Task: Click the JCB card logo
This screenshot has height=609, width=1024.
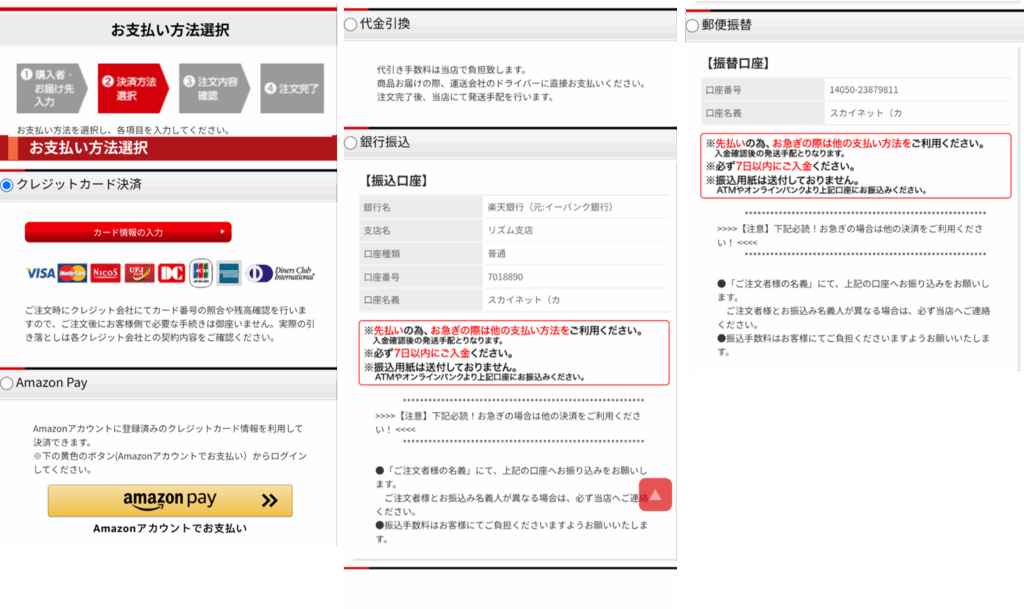Action: (x=200, y=272)
